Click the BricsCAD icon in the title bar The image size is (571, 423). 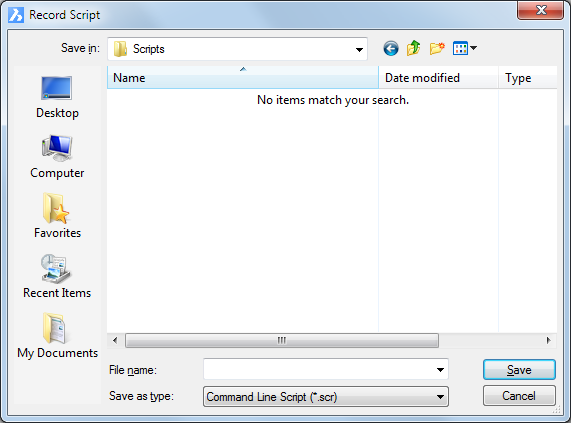(x=16, y=15)
